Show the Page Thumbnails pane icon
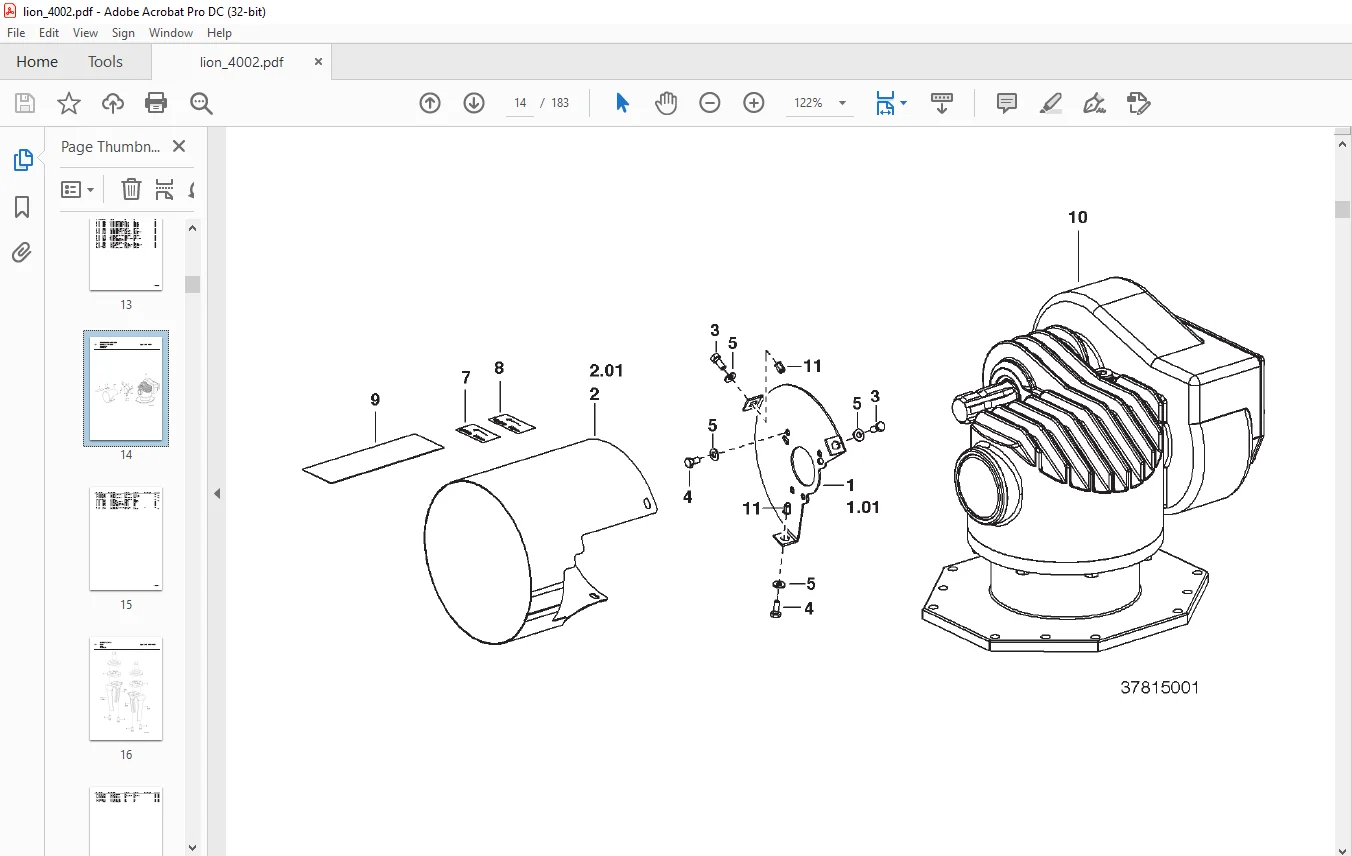Screen dimensions: 1352x856 click(x=22, y=160)
